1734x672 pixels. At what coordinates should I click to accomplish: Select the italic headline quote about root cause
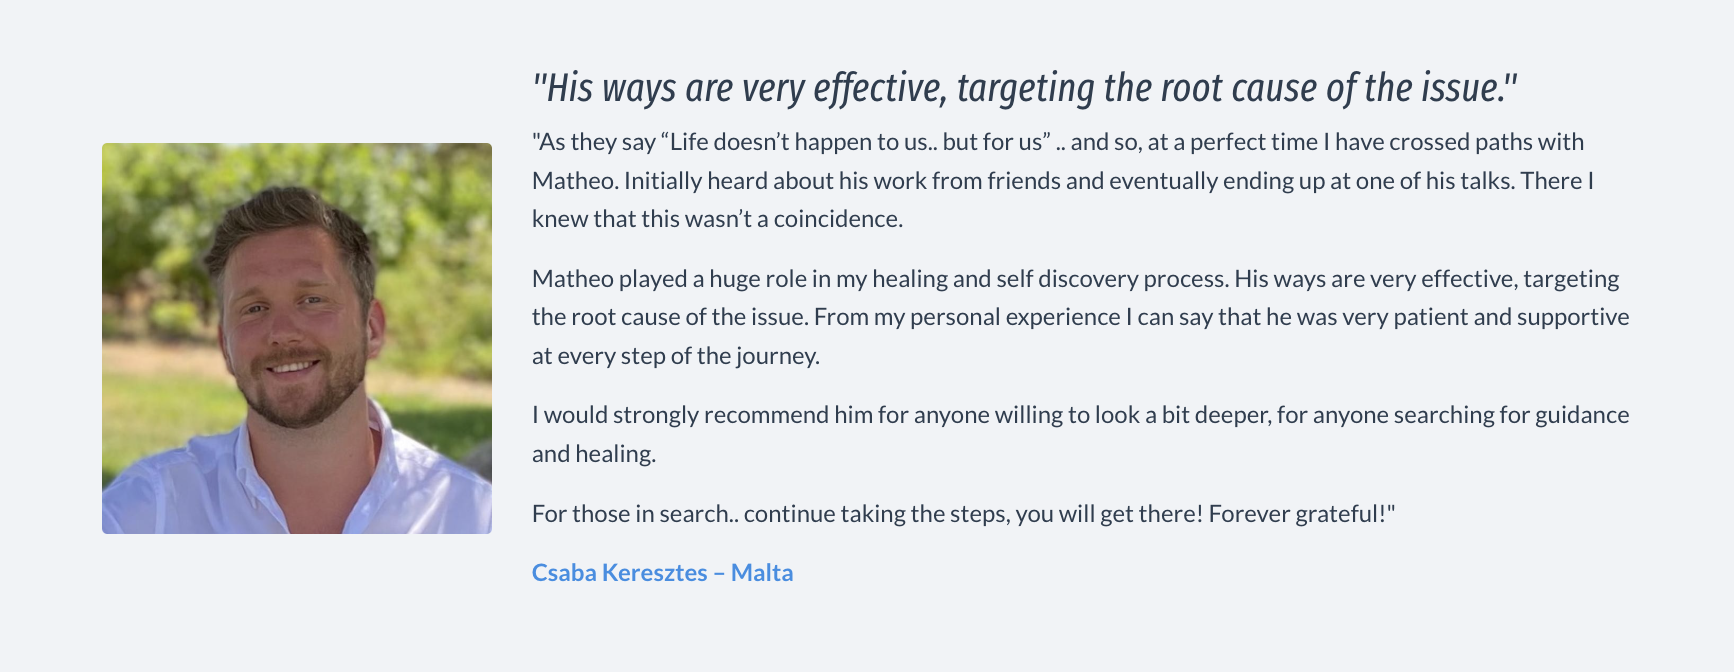[1025, 88]
